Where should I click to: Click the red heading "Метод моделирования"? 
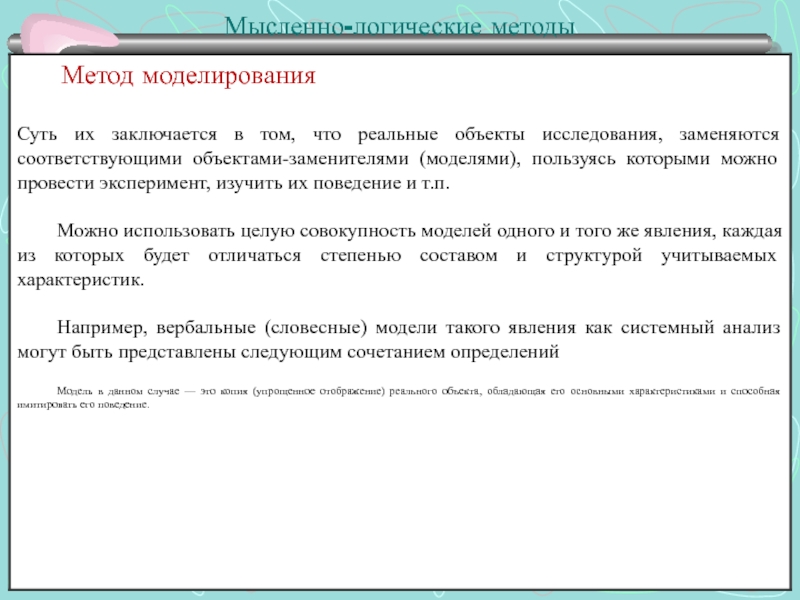(188, 76)
